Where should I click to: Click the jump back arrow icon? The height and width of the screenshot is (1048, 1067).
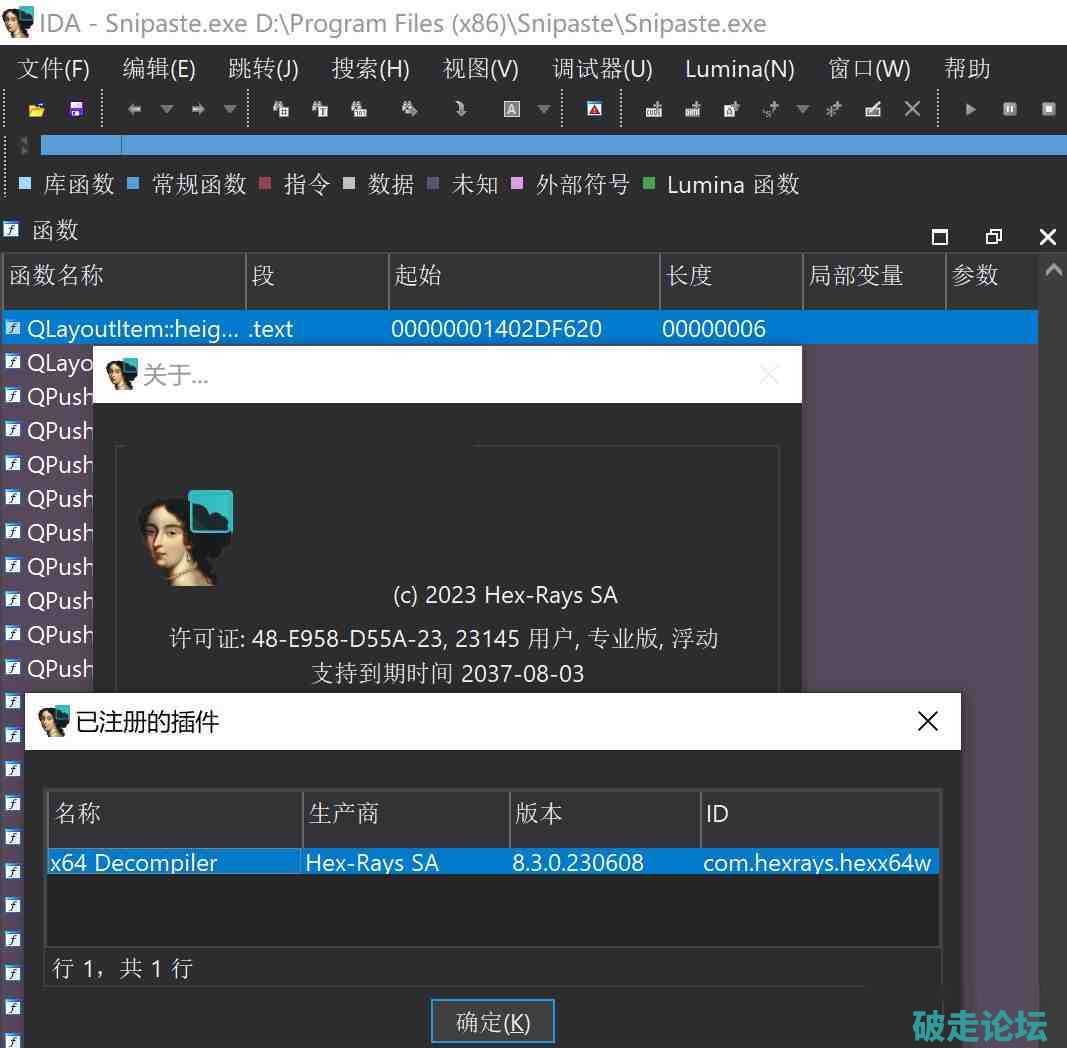point(134,110)
